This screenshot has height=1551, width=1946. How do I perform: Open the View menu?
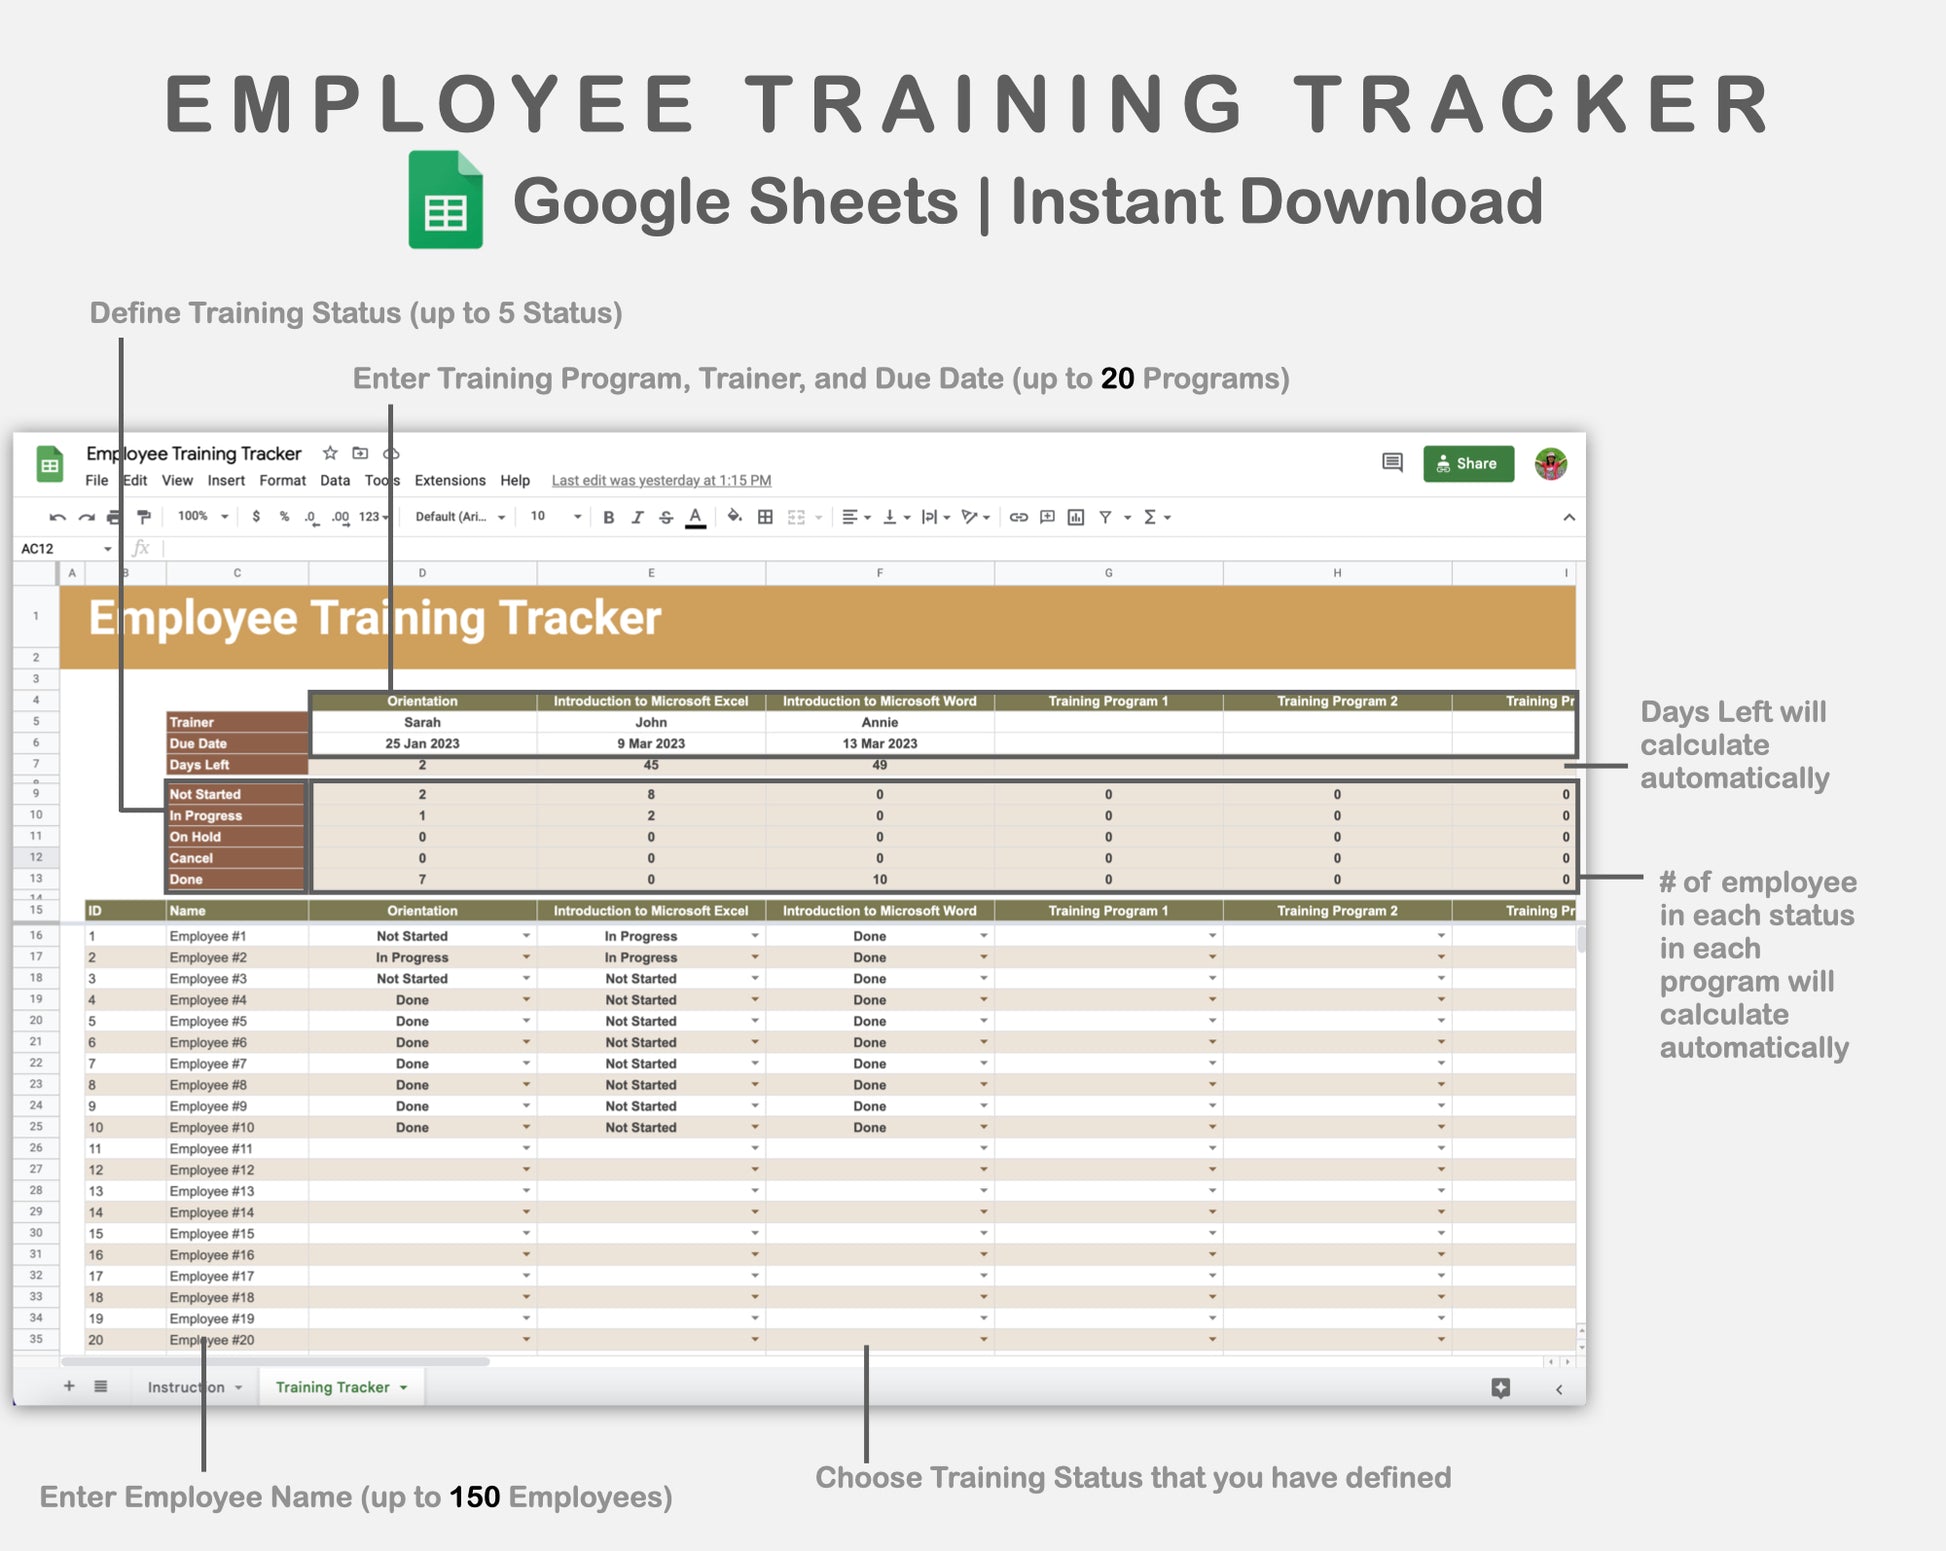tap(177, 481)
